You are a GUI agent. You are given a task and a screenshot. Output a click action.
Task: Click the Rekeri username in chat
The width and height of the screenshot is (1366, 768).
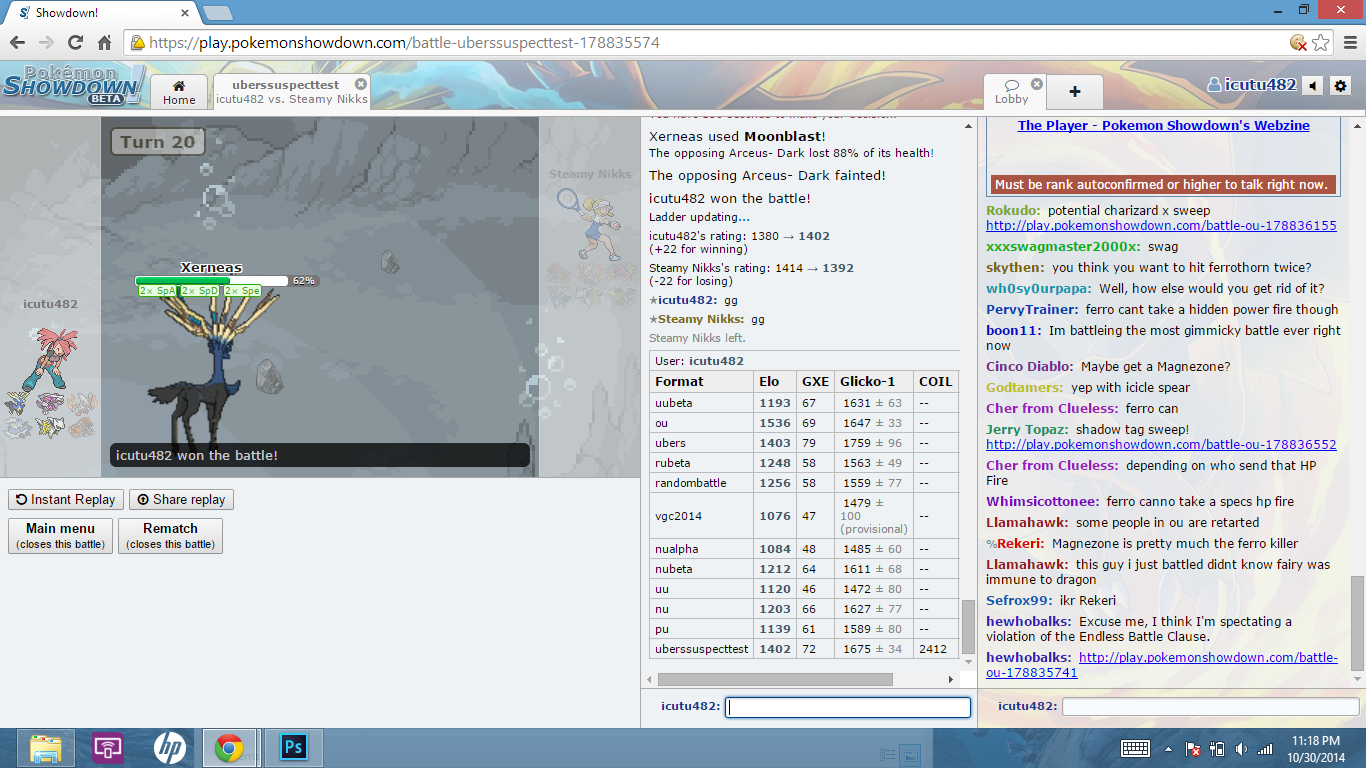tap(1019, 544)
